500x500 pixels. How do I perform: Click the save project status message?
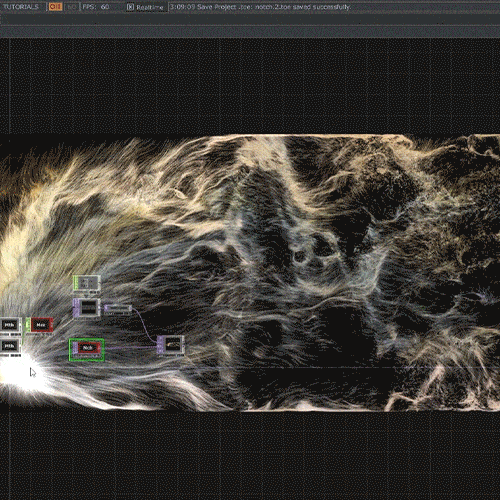coord(260,7)
